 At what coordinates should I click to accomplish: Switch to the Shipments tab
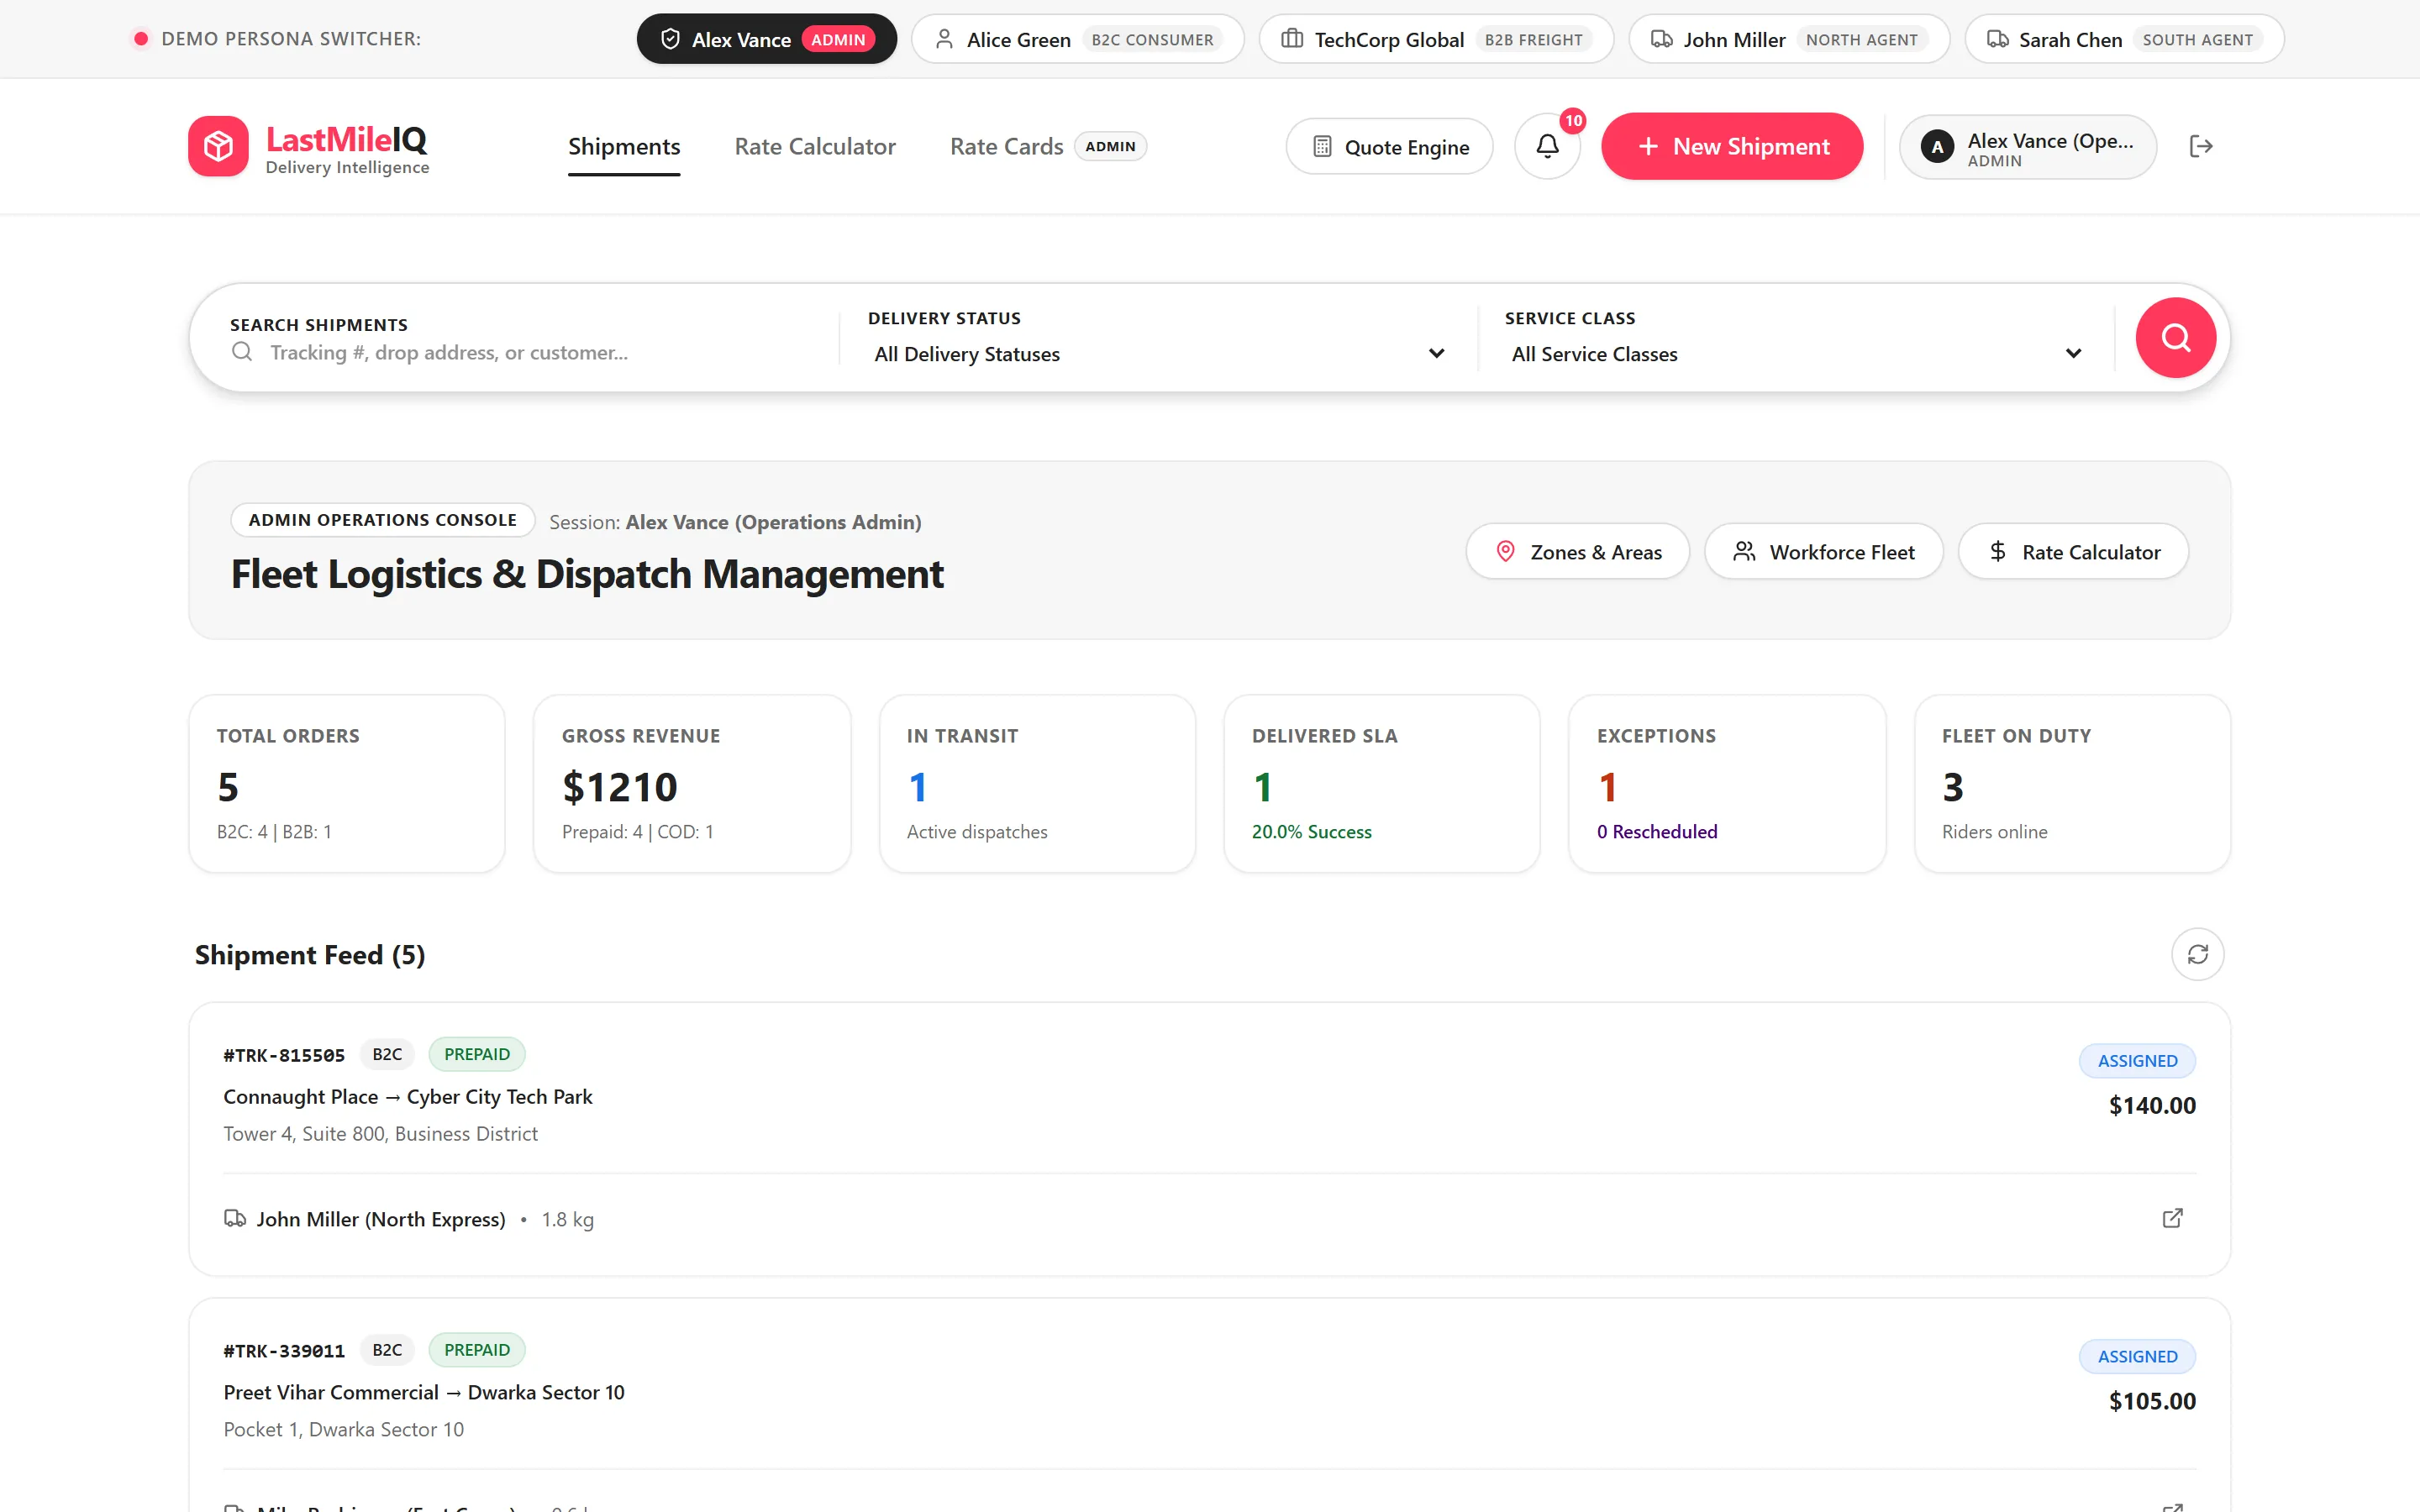point(624,146)
